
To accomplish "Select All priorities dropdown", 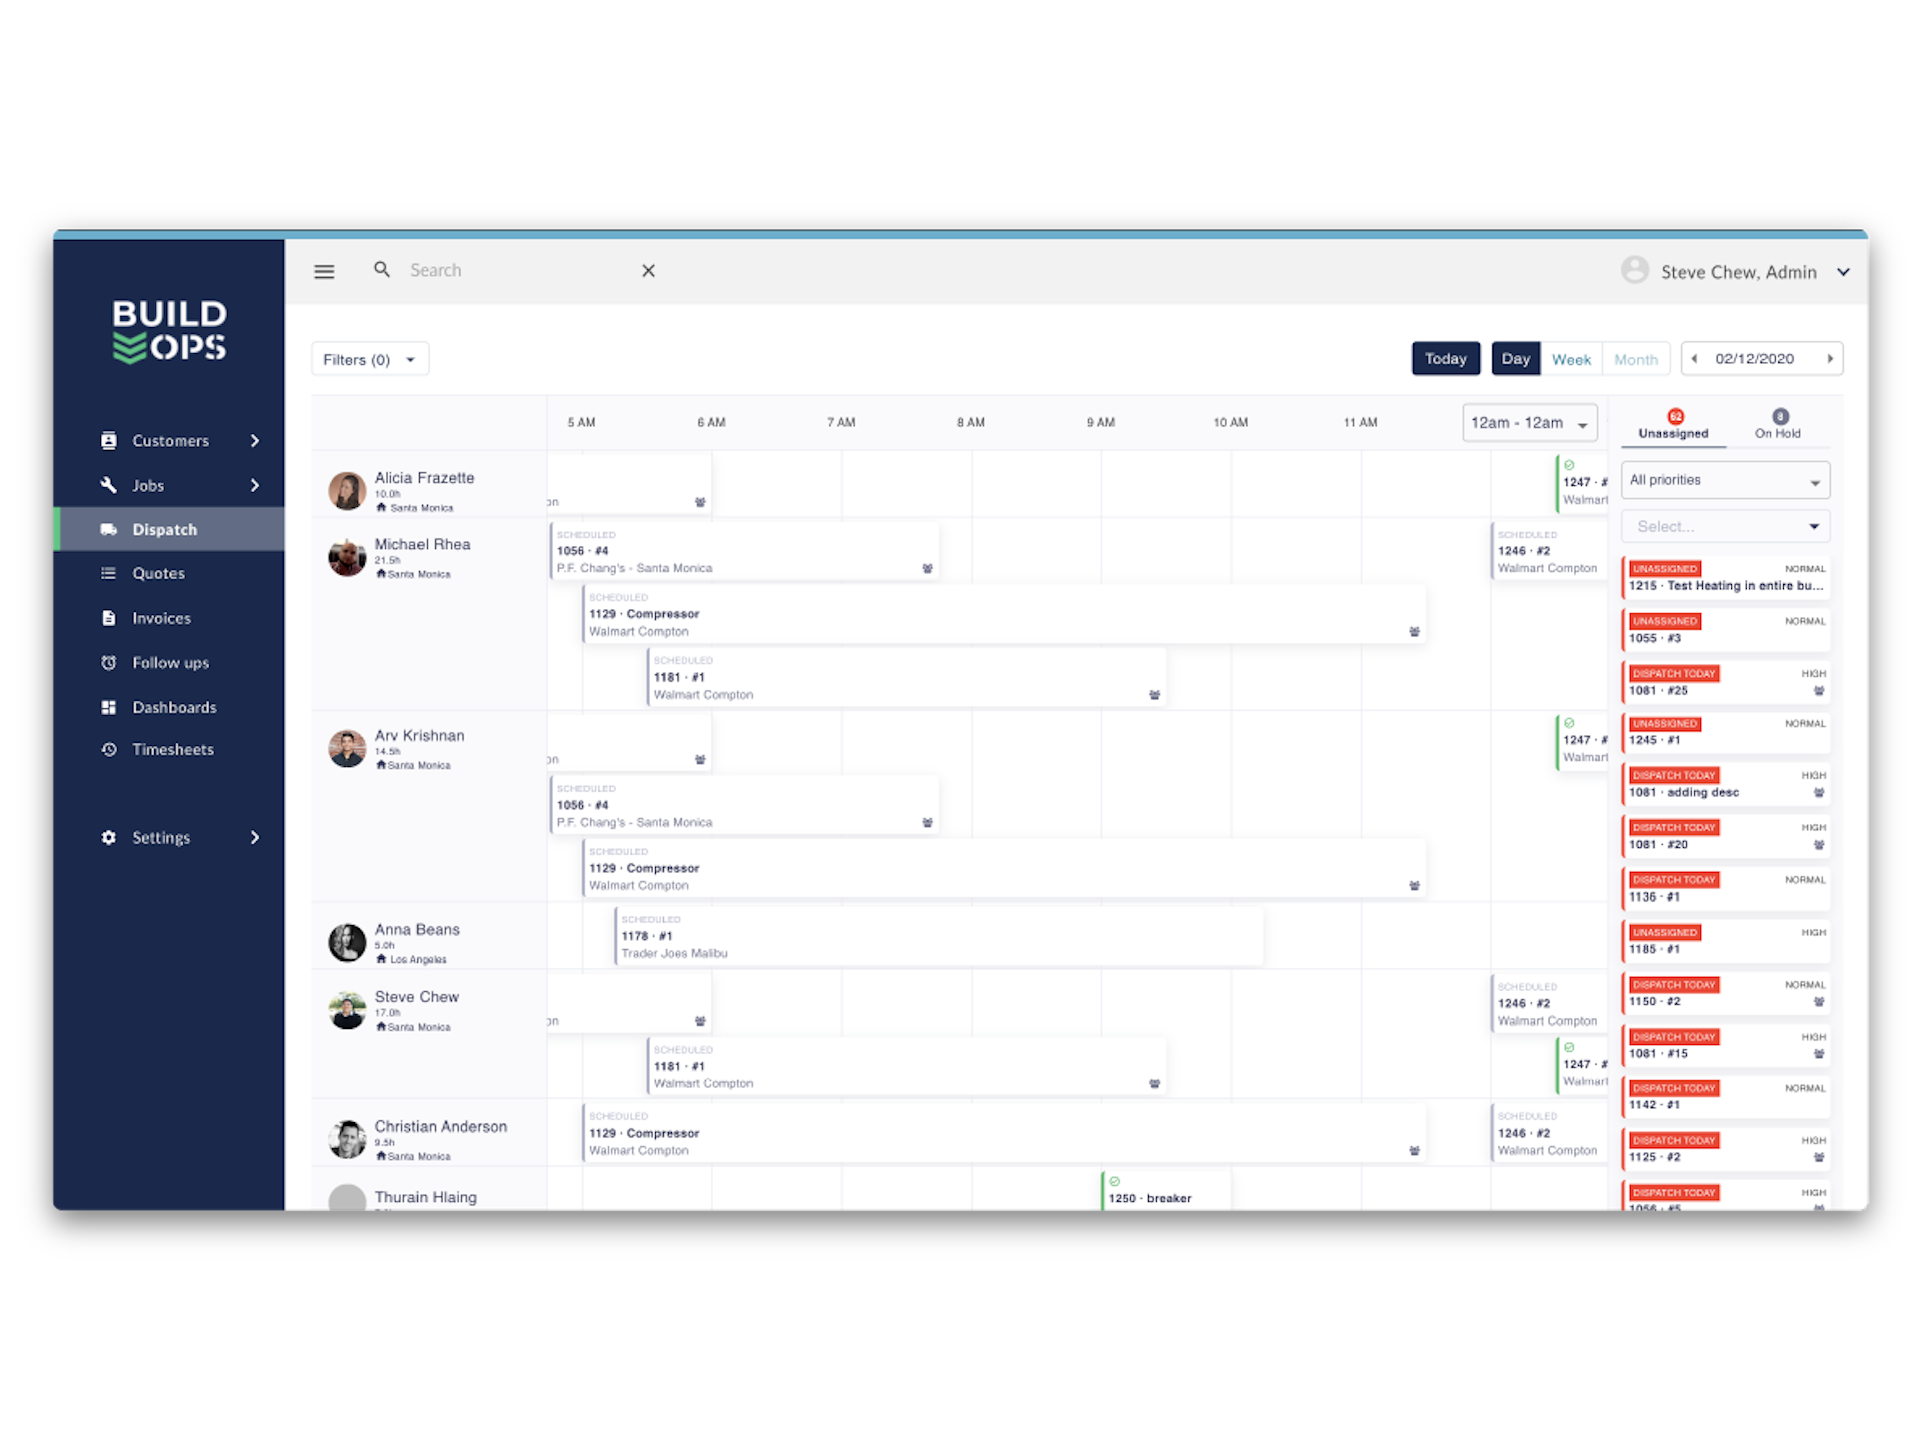I will (1726, 479).
